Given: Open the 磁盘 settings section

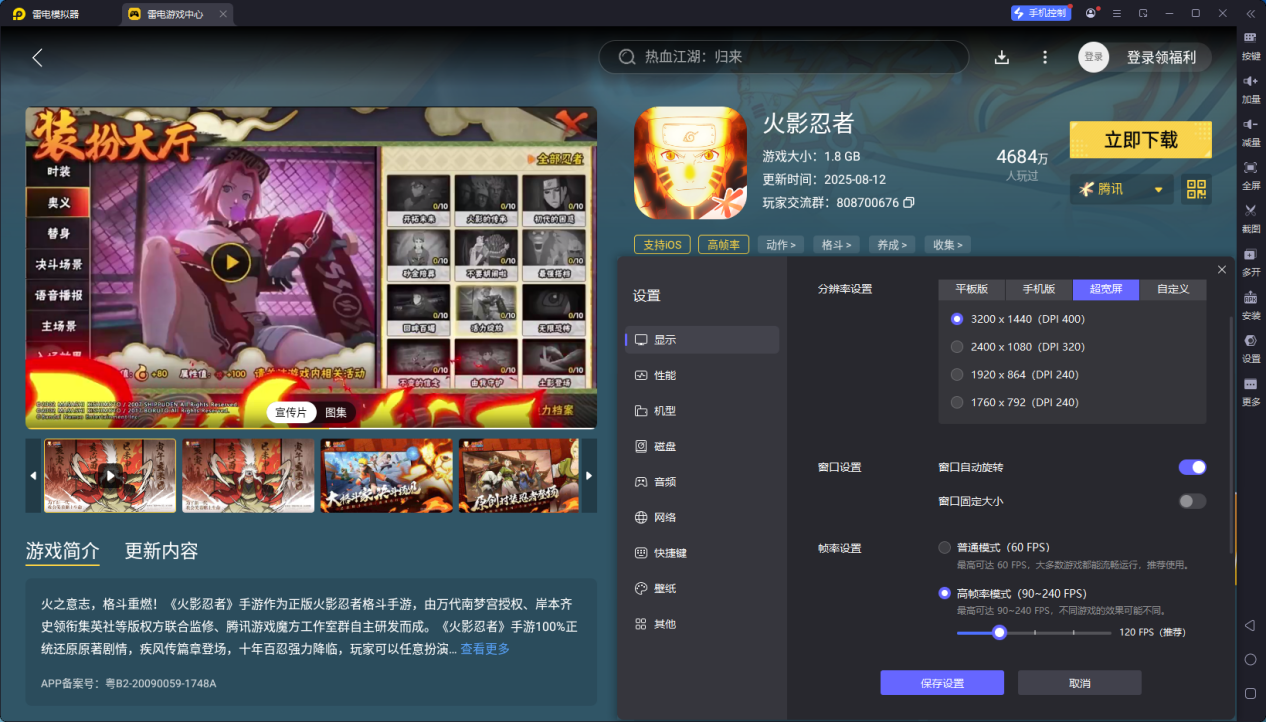Looking at the screenshot, I should tap(702, 446).
